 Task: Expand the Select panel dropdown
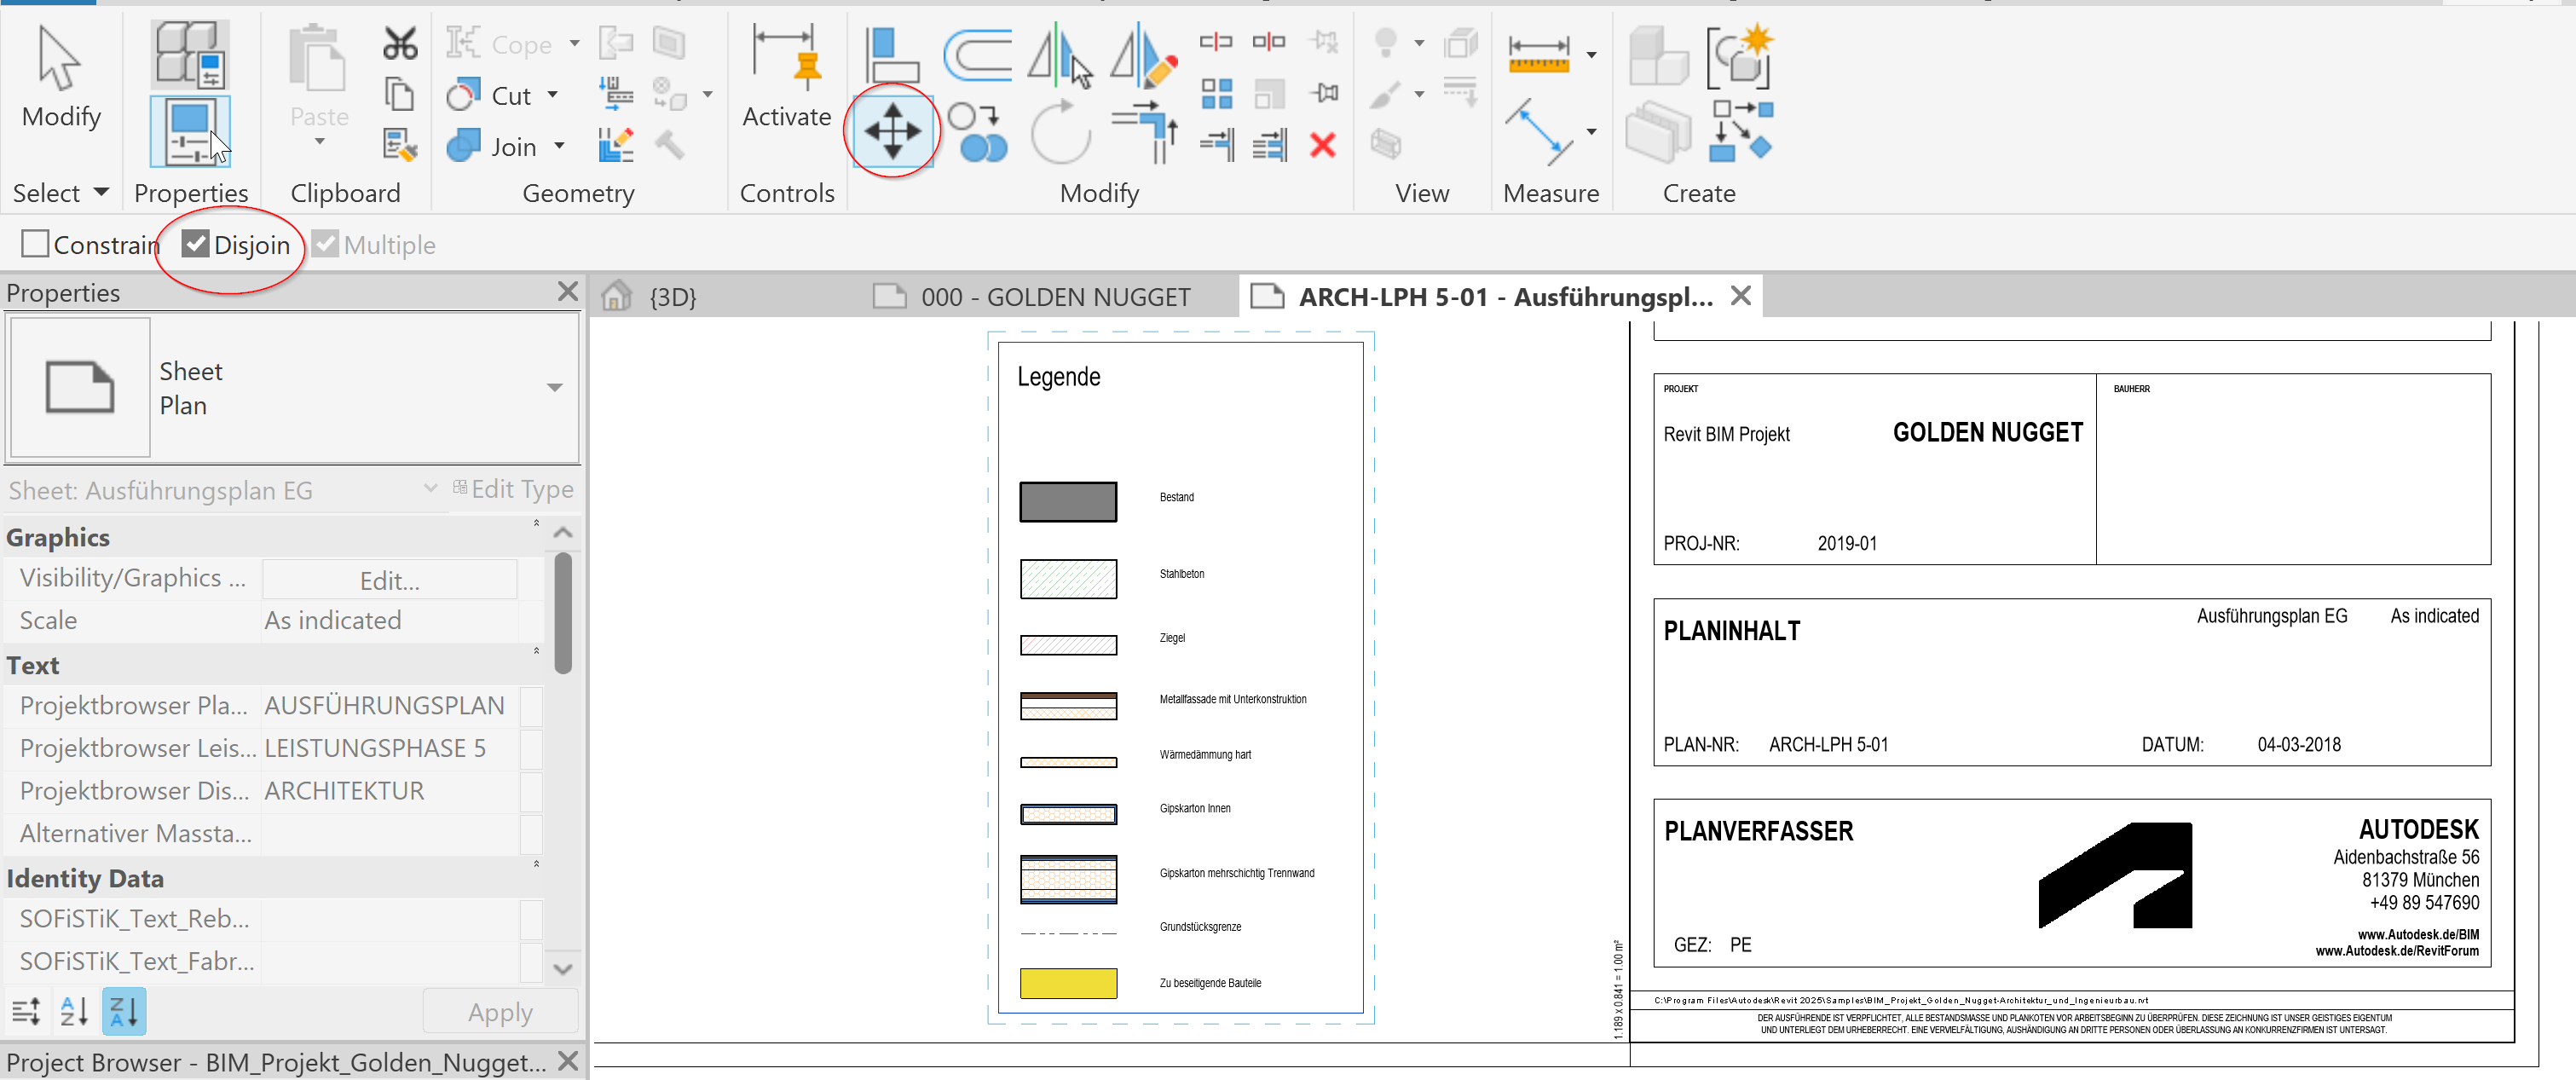(101, 191)
